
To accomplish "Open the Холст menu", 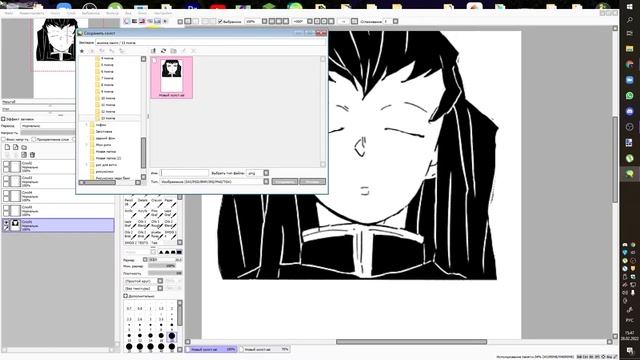I will 56,13.
